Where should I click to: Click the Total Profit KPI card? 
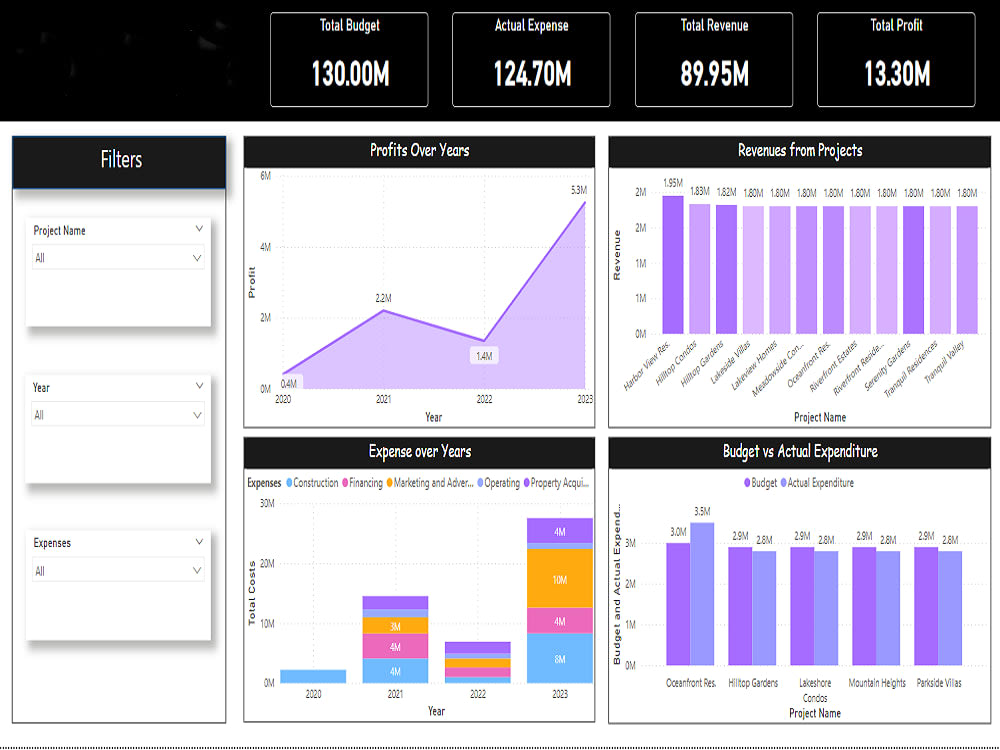click(895, 58)
